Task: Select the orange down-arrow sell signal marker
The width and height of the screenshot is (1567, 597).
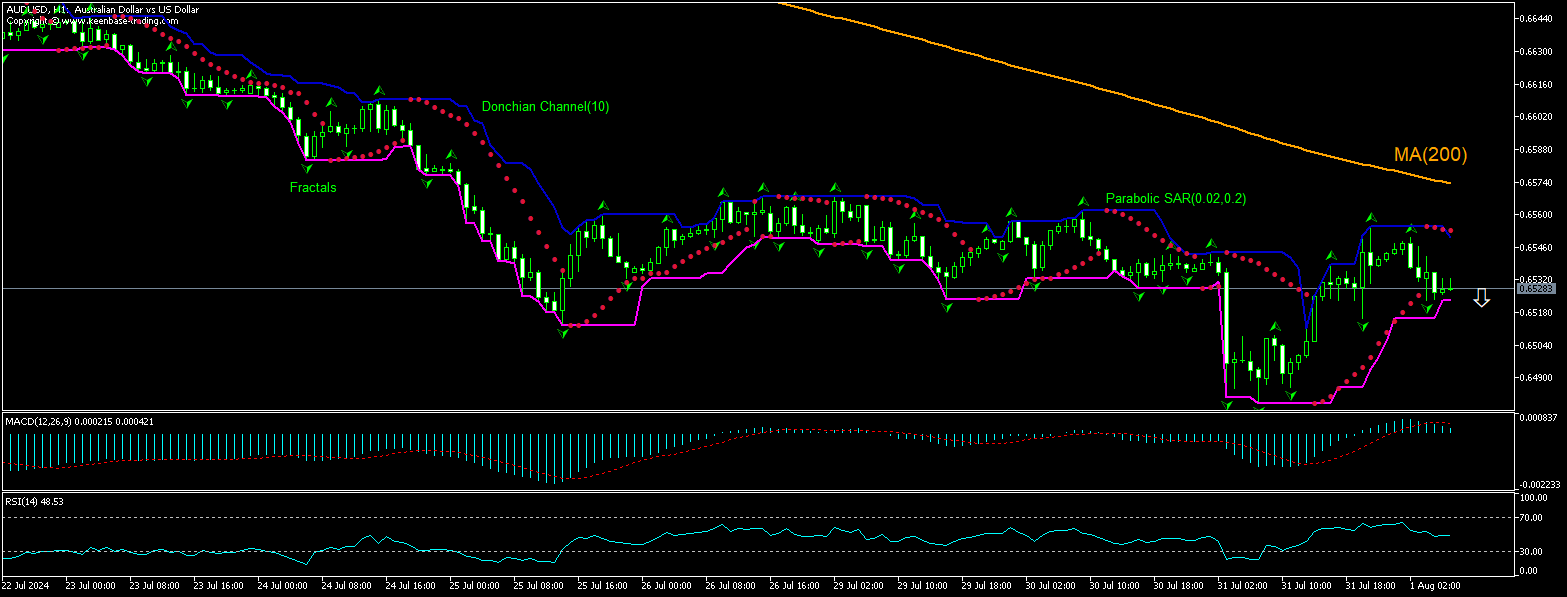Action: point(1481,297)
